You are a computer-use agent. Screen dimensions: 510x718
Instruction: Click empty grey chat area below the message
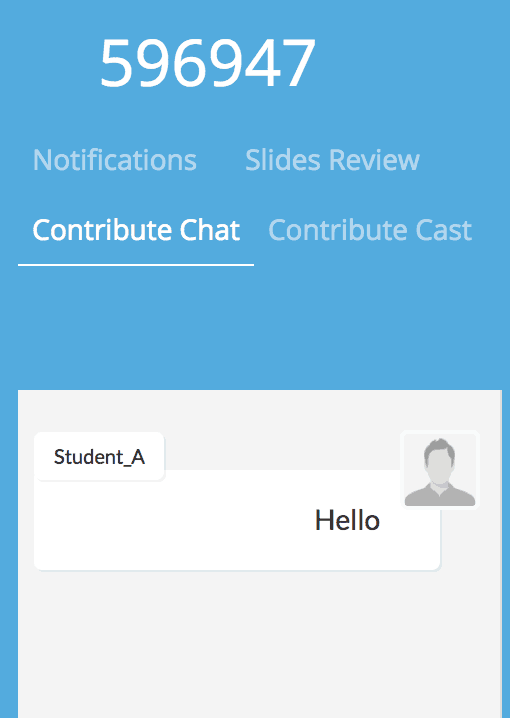pyautogui.click(x=260, y=646)
